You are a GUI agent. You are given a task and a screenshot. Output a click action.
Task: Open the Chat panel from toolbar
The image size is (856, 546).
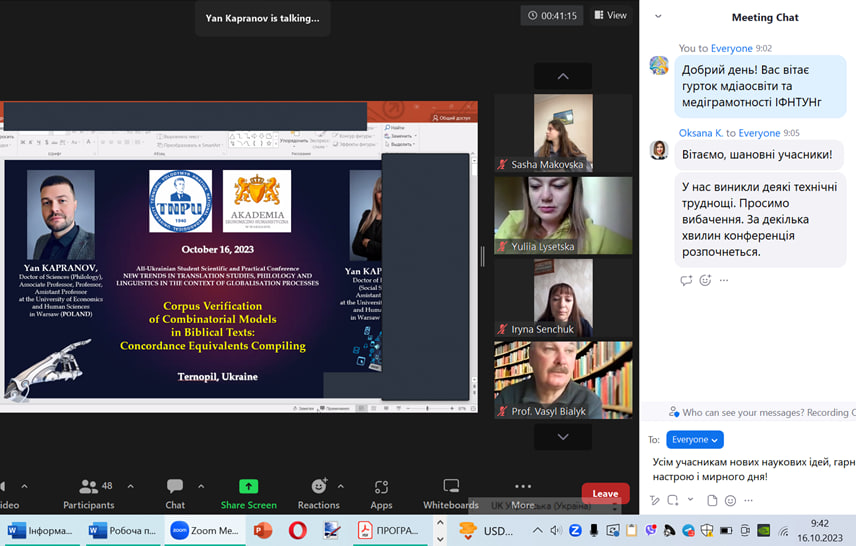click(x=175, y=494)
